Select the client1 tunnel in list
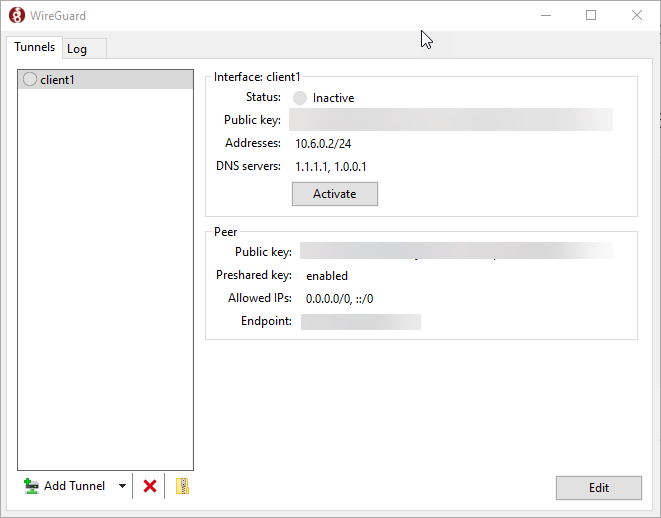 (105, 79)
